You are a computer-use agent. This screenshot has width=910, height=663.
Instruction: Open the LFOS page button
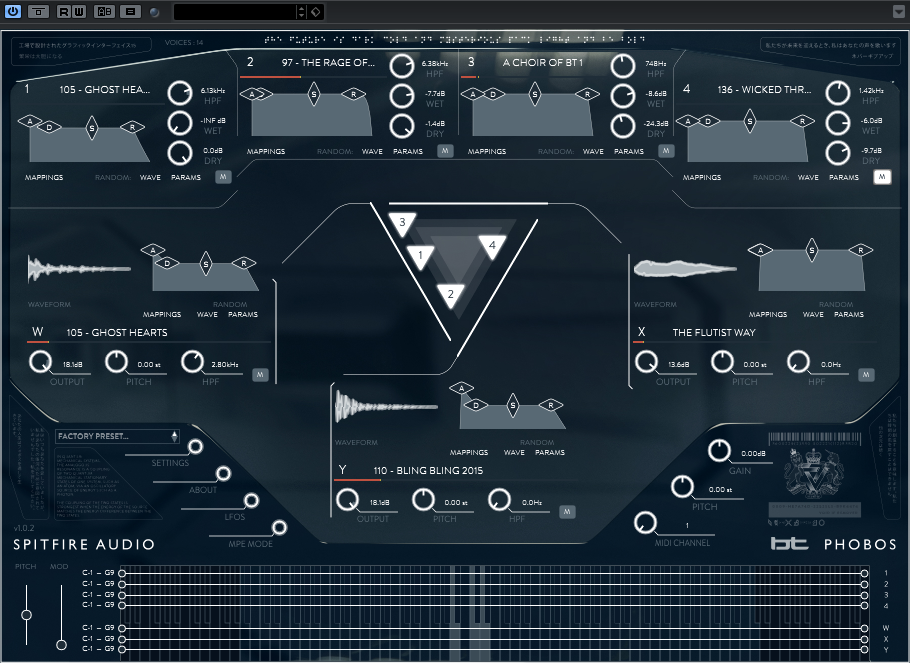click(251, 500)
